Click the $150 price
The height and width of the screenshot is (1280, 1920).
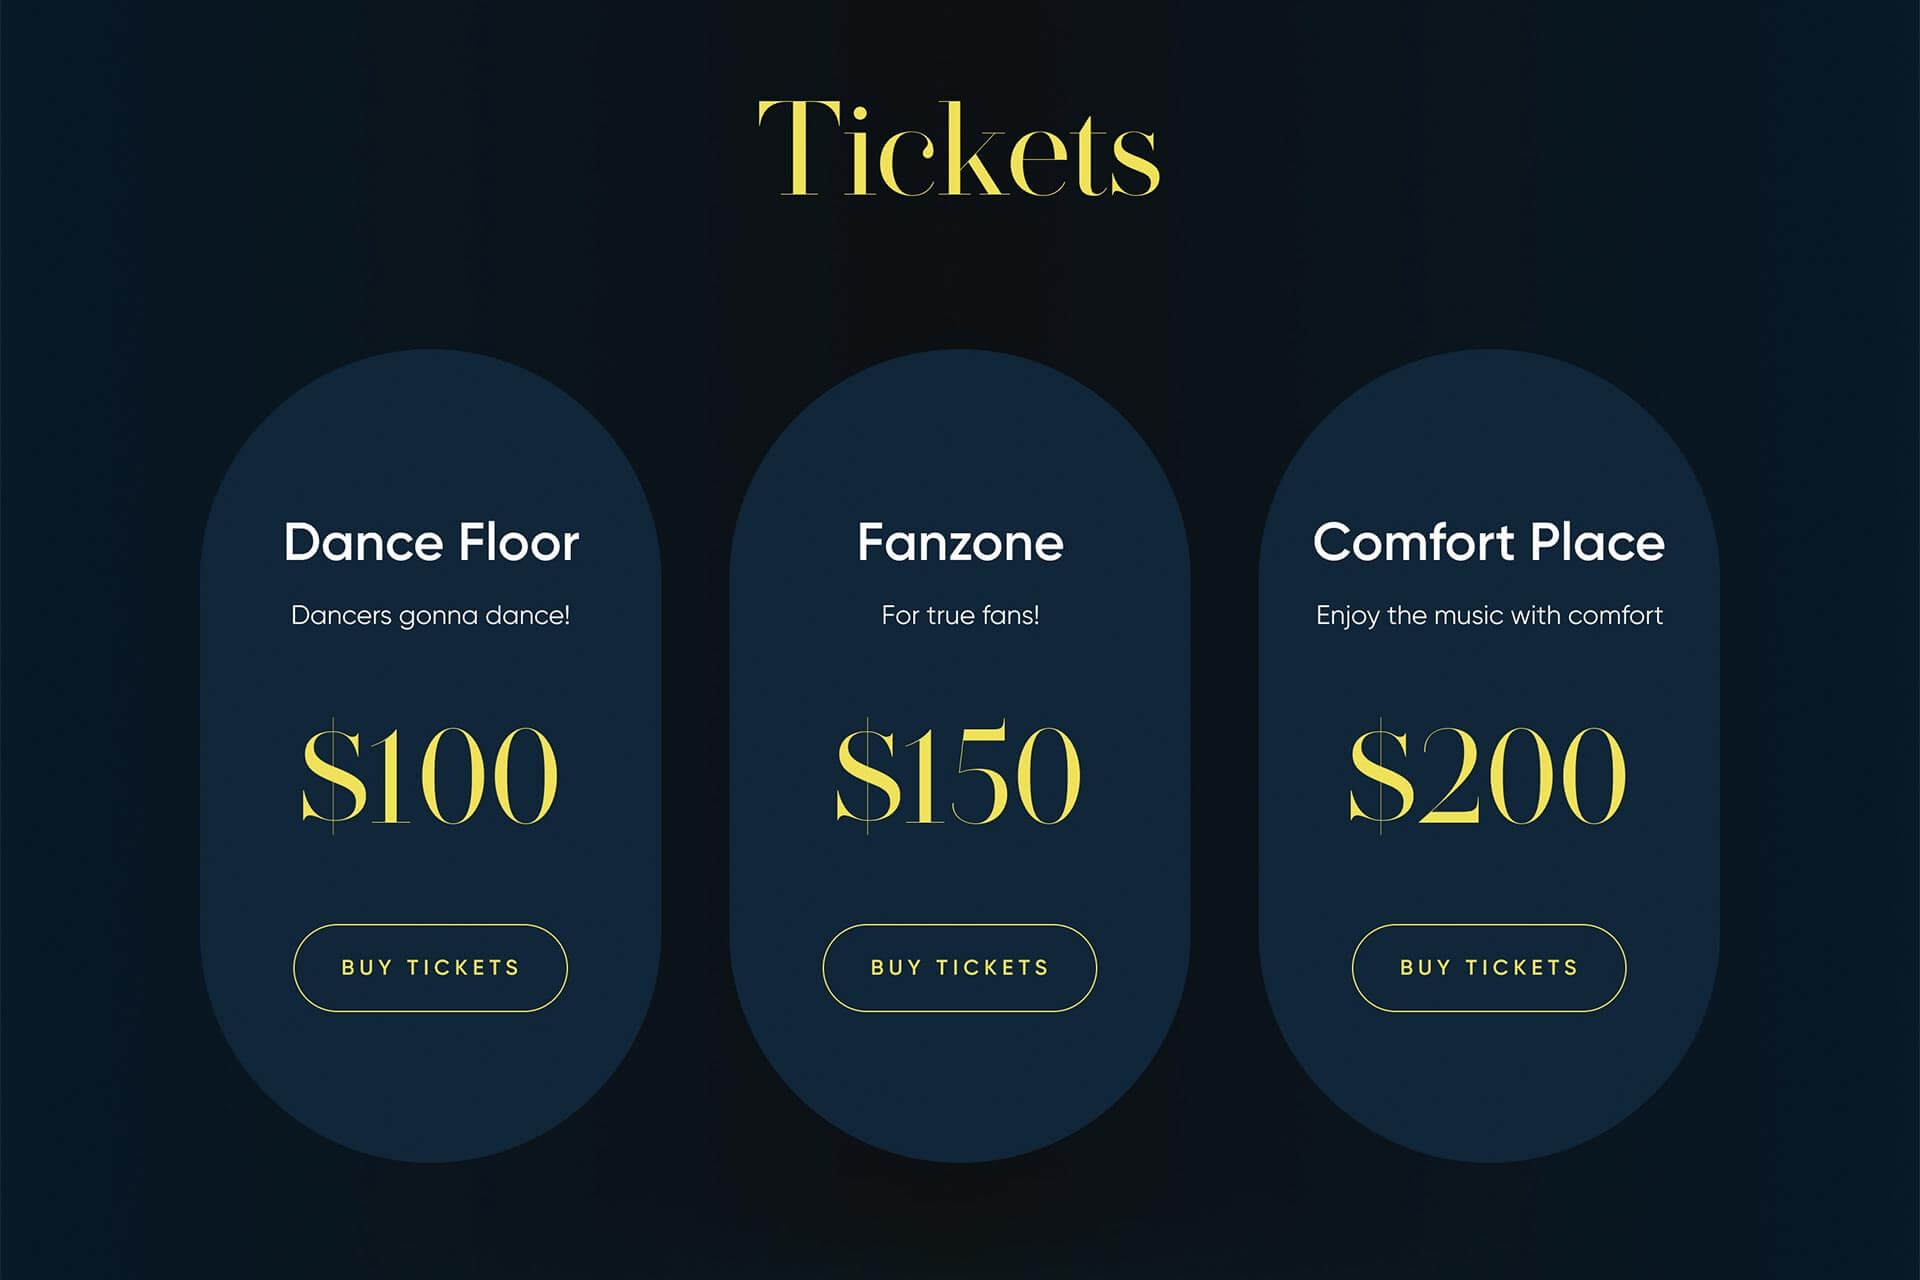click(x=959, y=775)
